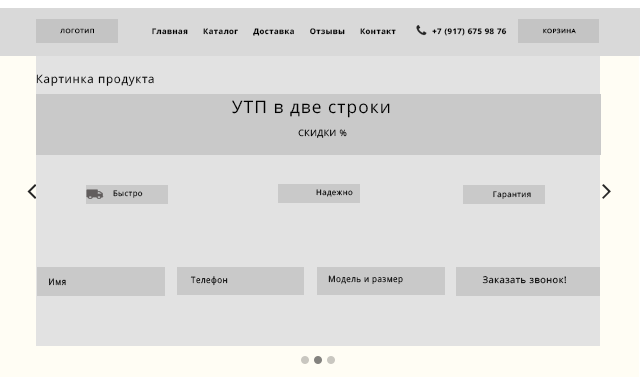Click the СКИДКИ % text
Screen dimensions: 640x377
click(322, 133)
